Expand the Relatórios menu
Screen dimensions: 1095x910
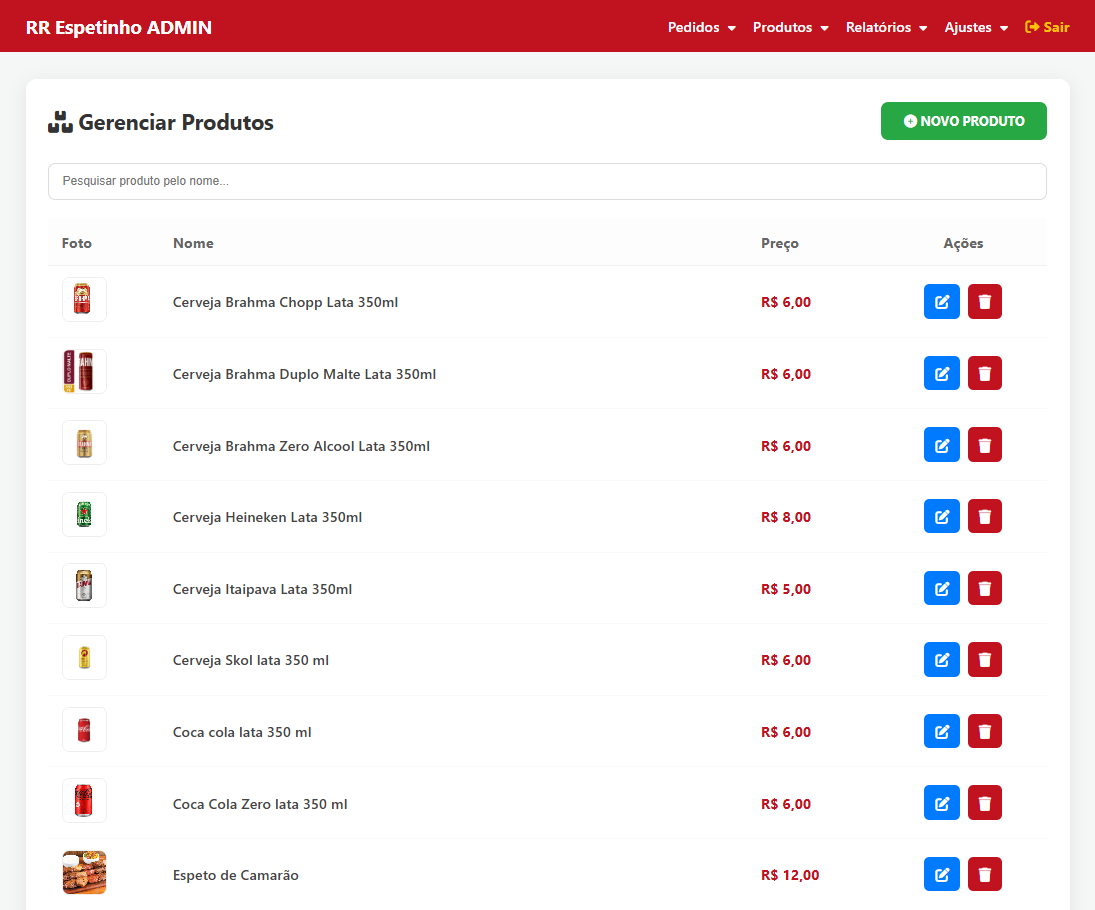[886, 27]
